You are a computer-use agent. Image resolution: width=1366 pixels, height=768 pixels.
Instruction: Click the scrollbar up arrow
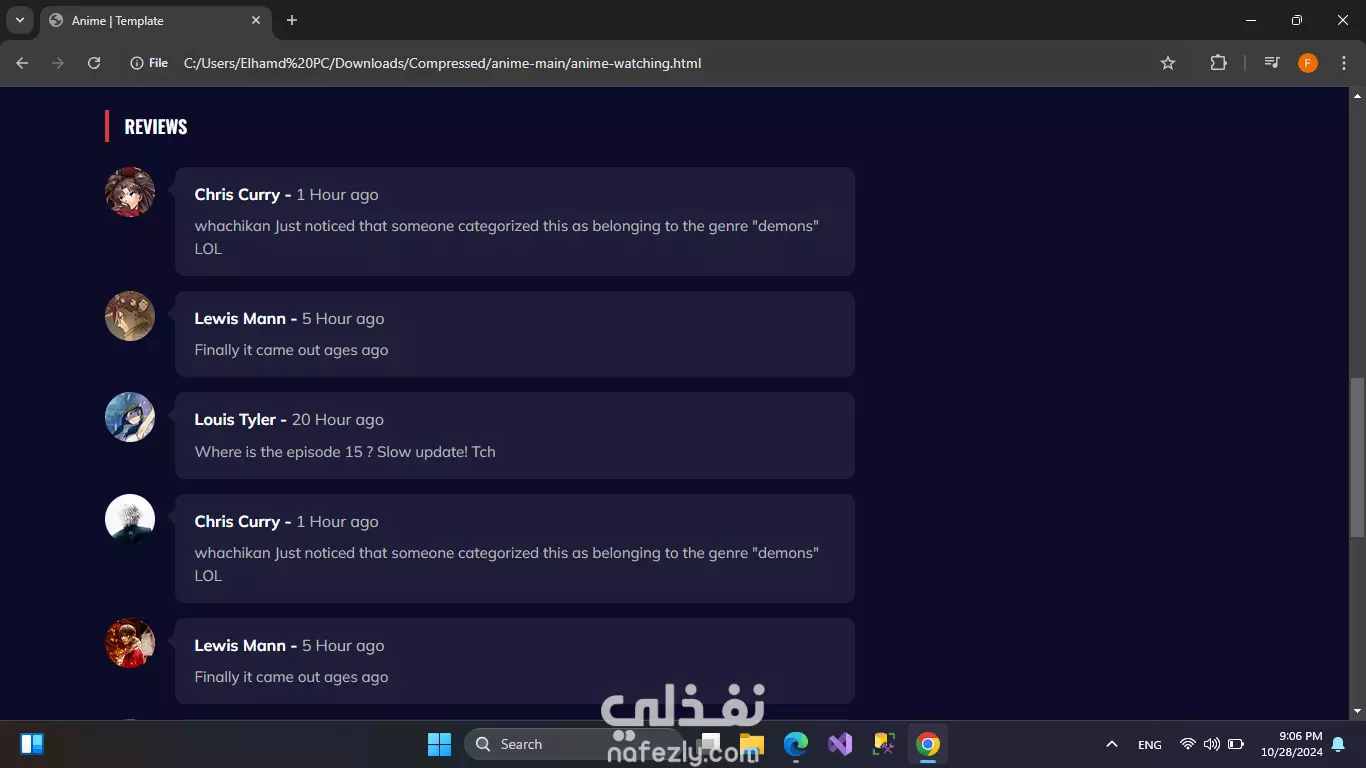coord(1357,96)
